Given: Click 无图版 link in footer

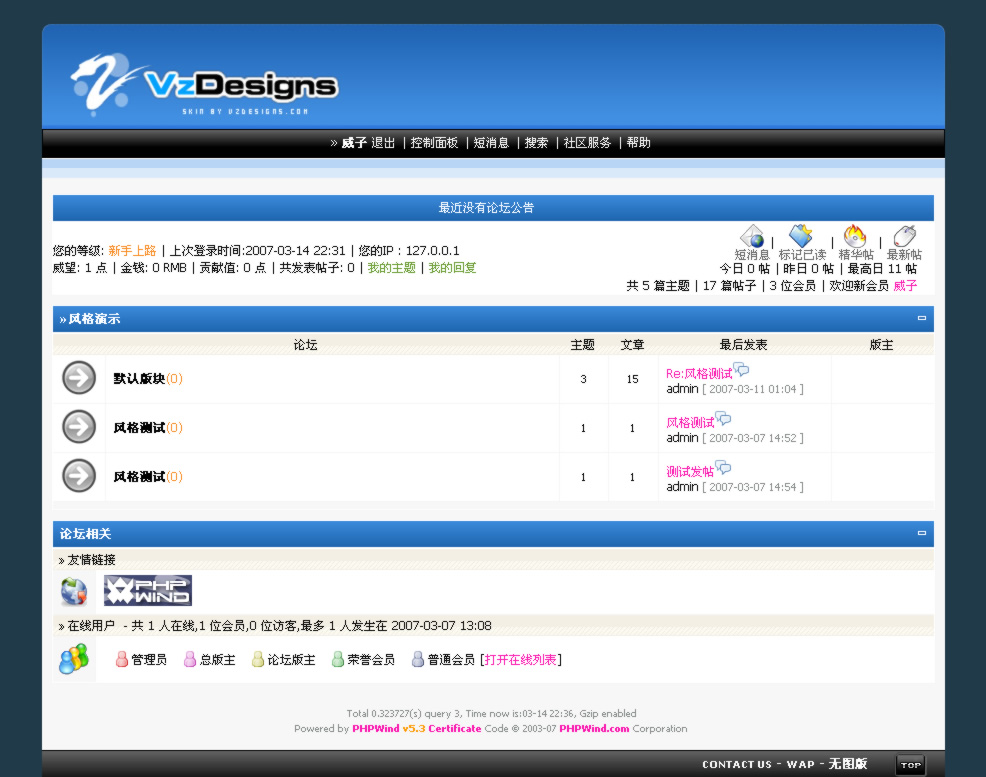Looking at the screenshot, I should click(x=848, y=764).
